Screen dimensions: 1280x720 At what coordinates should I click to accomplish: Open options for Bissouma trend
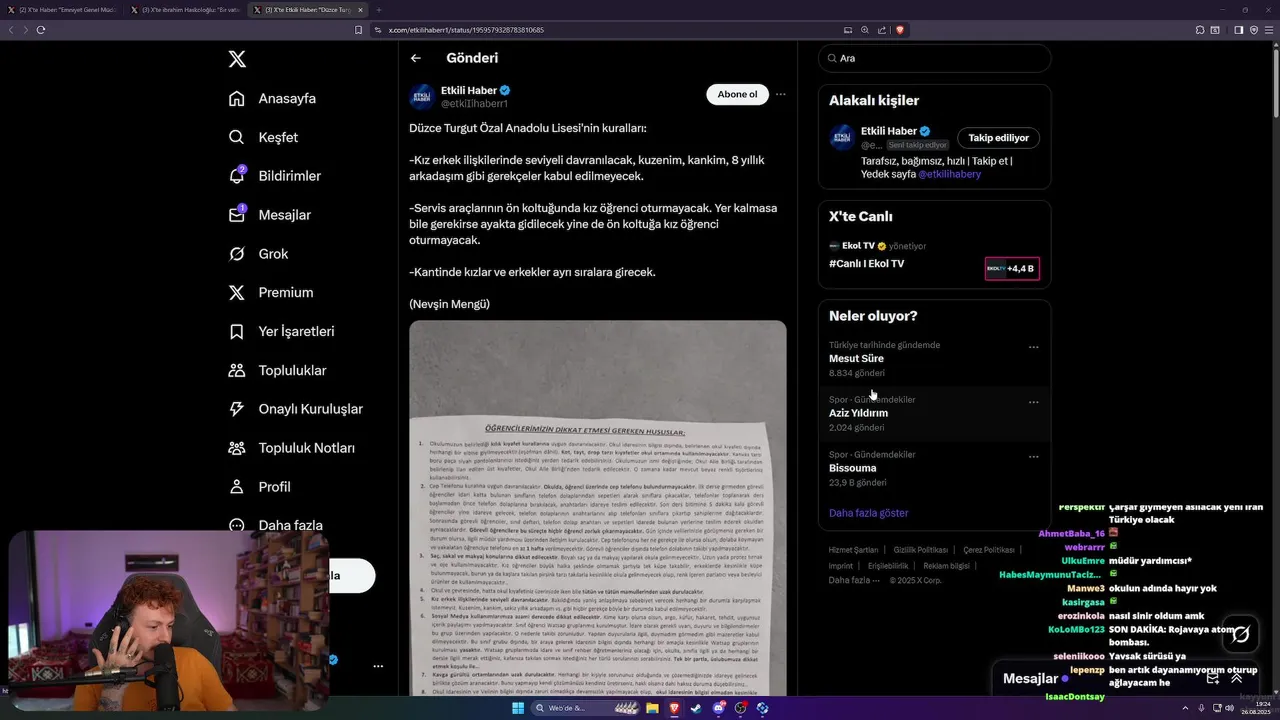coord(1034,457)
